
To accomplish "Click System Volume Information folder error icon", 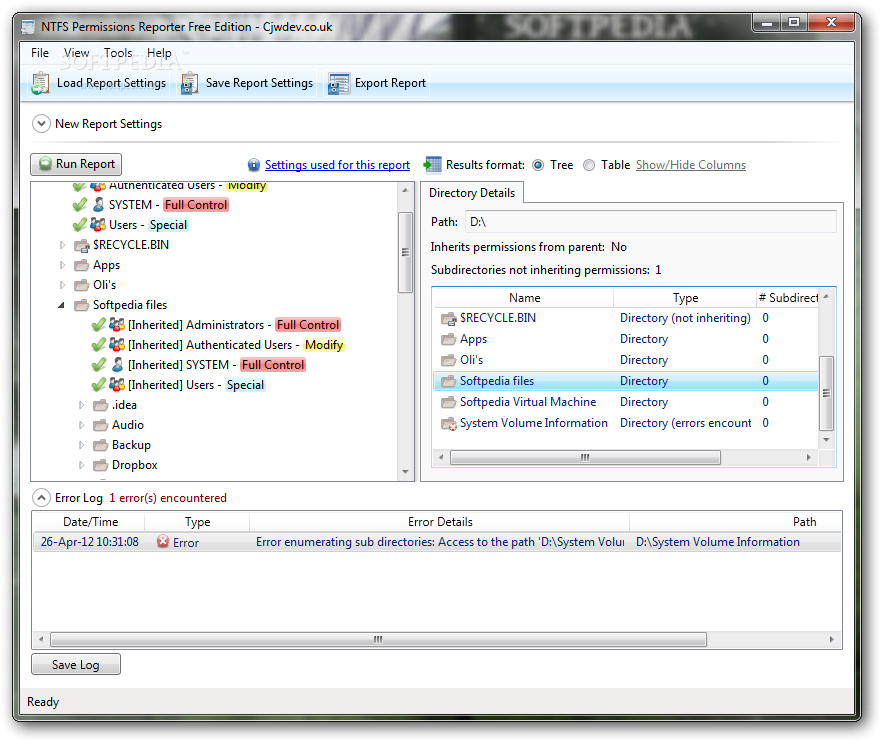I will 449,424.
